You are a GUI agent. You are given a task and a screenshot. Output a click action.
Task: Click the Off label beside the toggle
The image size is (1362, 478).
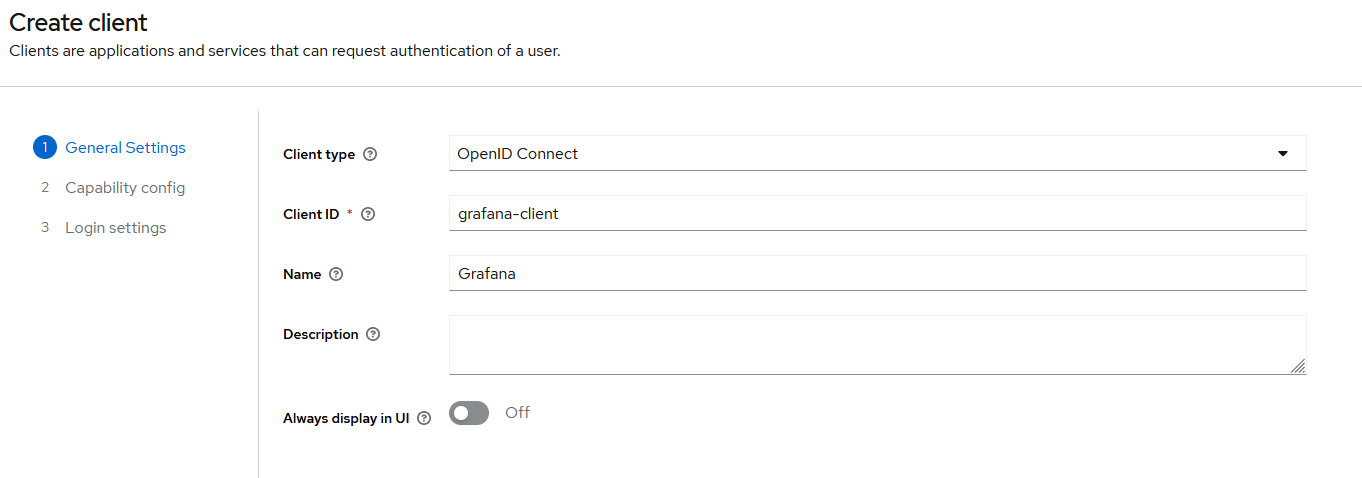(x=517, y=412)
